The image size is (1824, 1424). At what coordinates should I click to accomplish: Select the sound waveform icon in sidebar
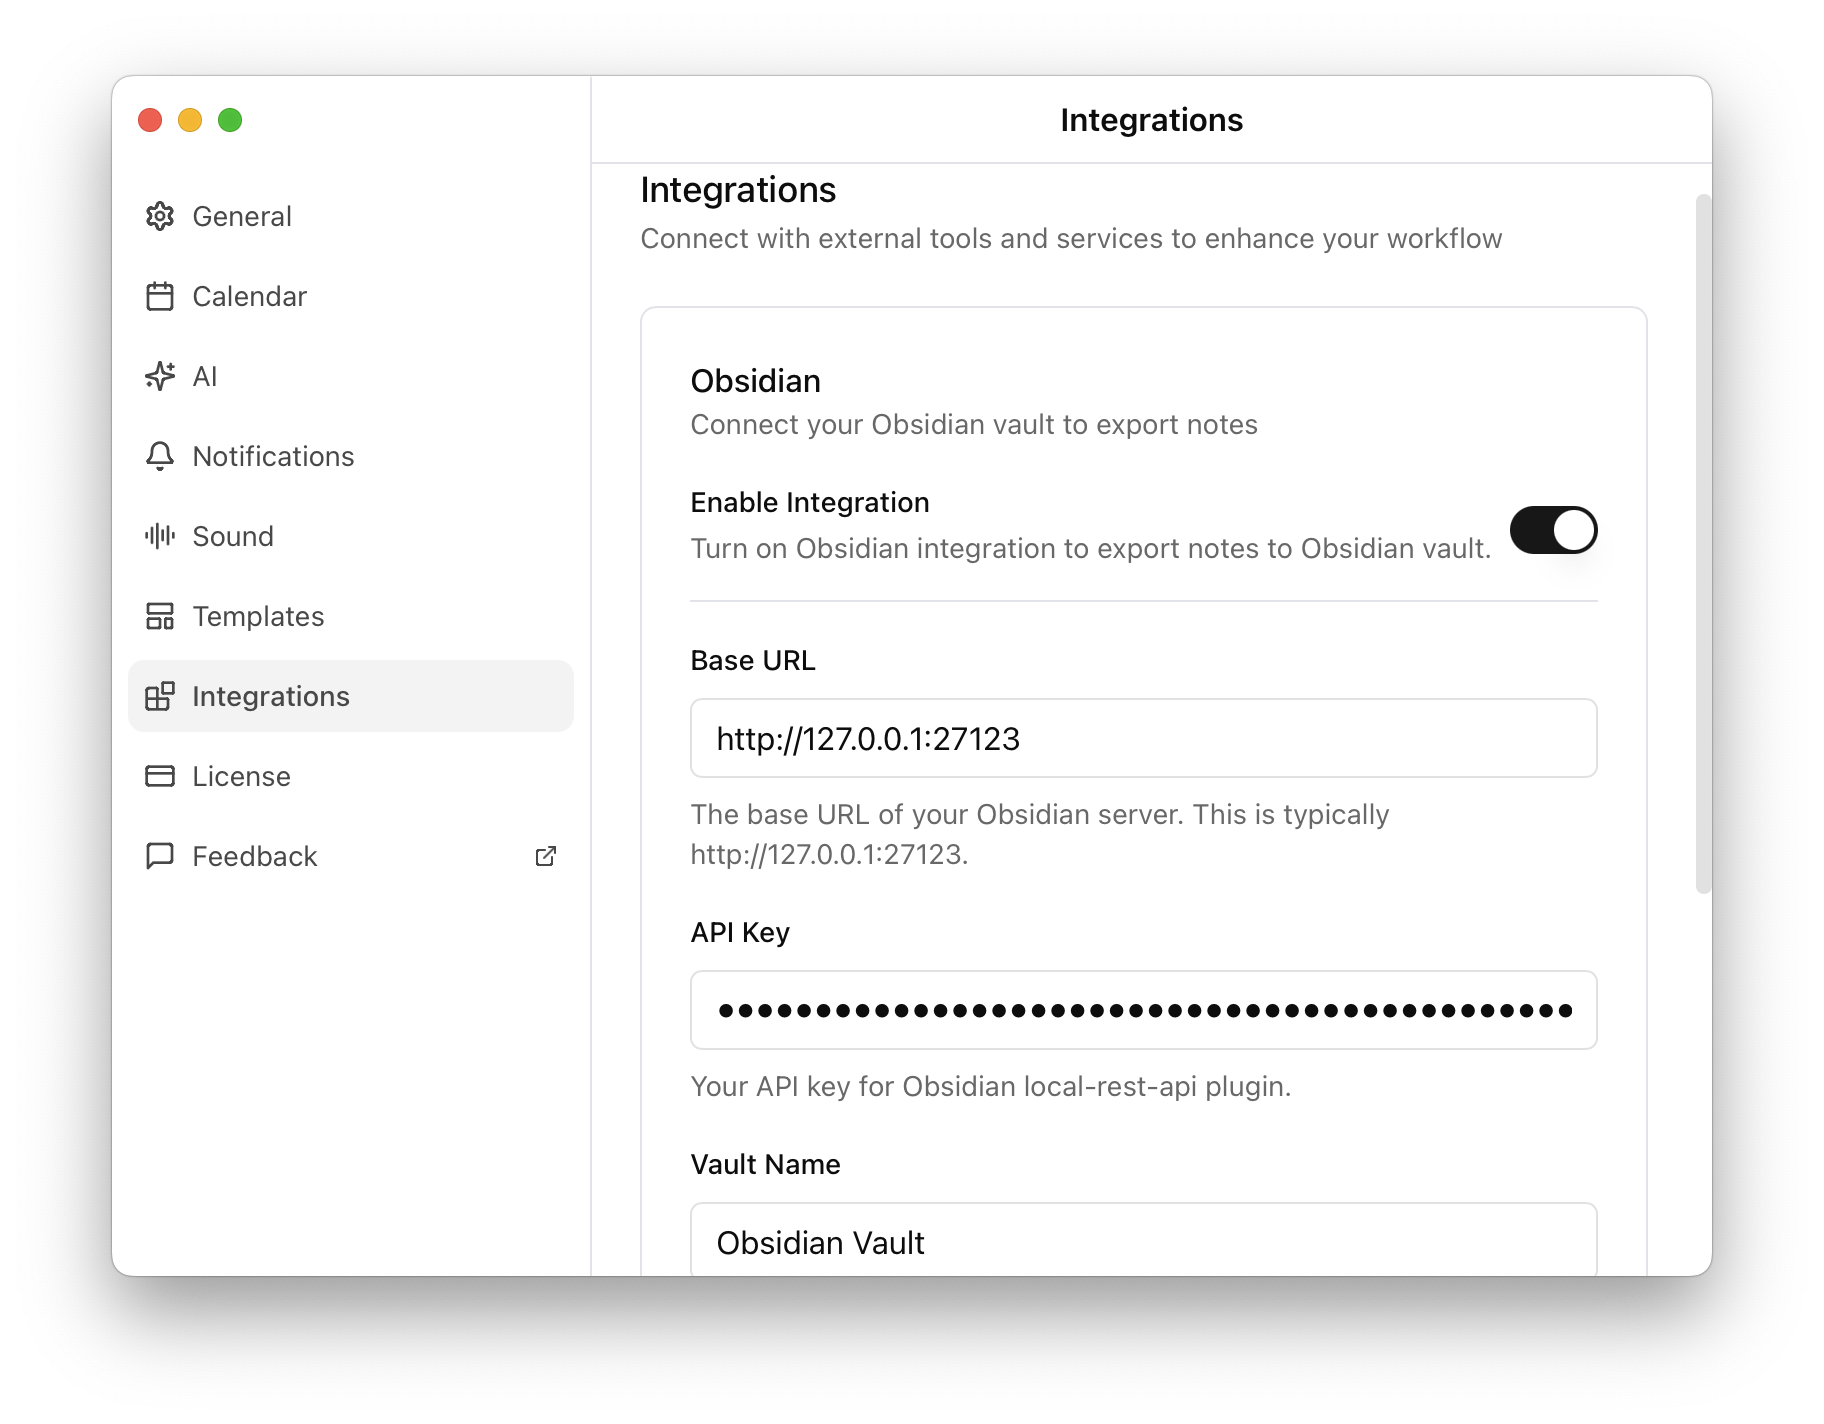[x=161, y=536]
